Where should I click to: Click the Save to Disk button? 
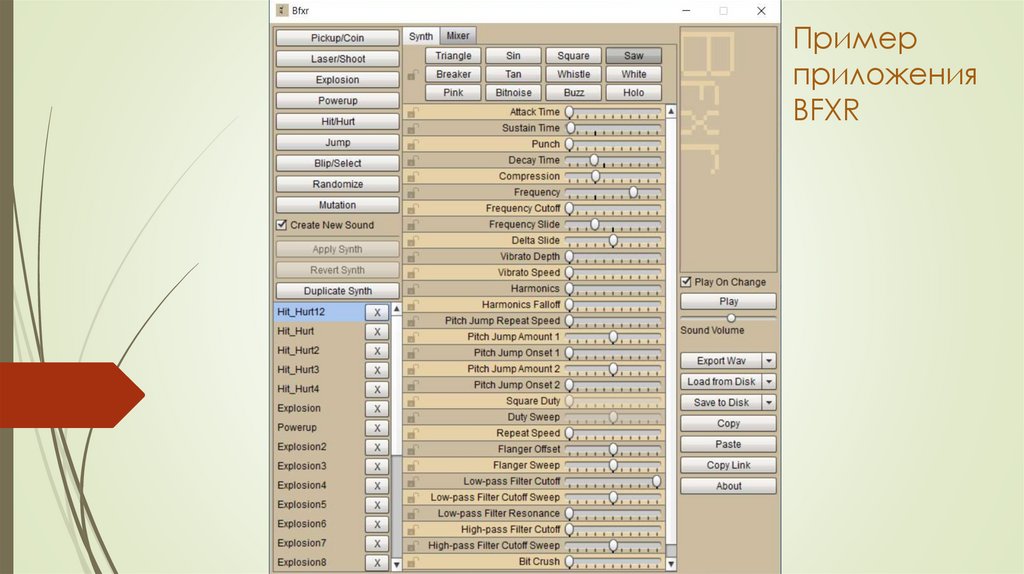(x=721, y=403)
